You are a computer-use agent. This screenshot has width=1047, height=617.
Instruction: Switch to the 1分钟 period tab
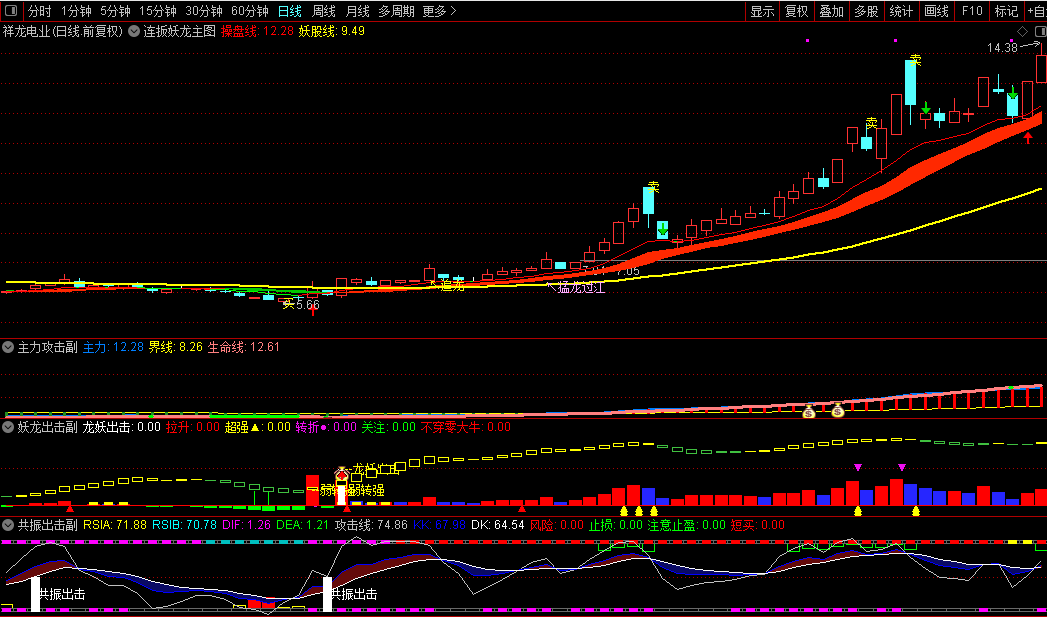pyautogui.click(x=75, y=11)
